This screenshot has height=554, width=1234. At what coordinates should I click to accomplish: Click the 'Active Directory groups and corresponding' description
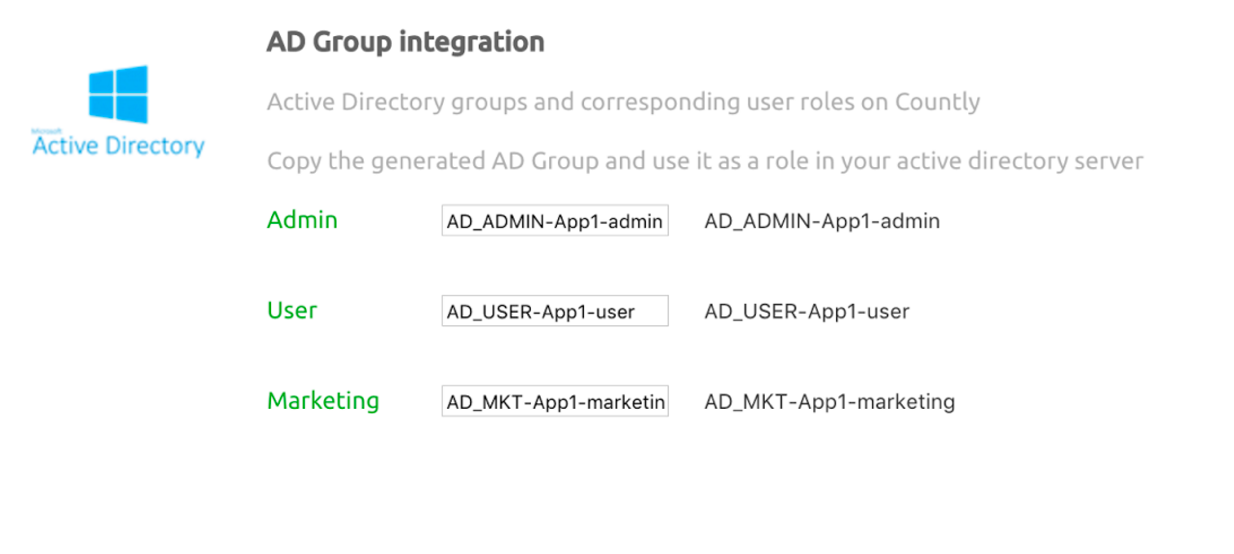[x=623, y=102]
